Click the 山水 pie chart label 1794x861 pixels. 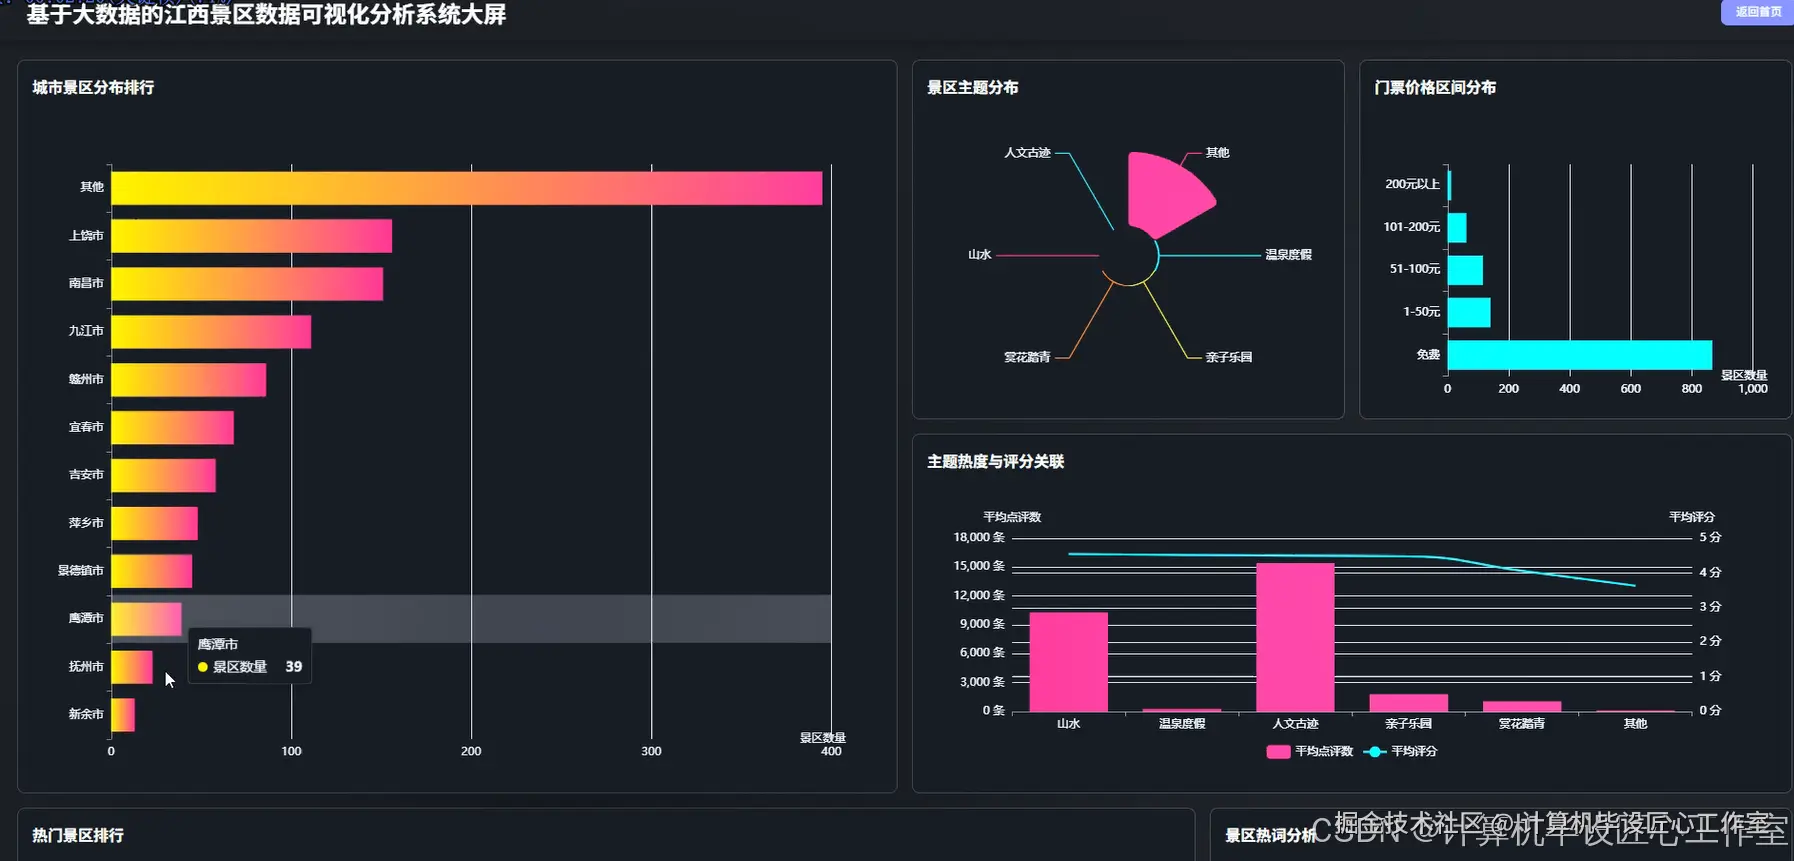(979, 255)
